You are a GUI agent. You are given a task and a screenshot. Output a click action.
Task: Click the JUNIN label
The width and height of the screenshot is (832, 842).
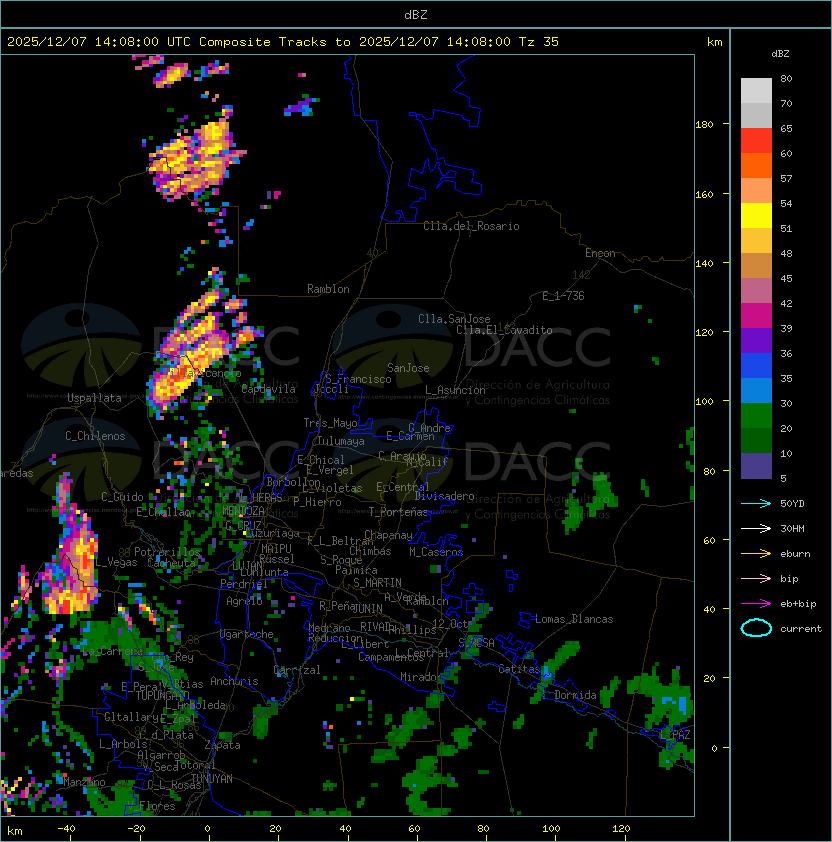[367, 609]
